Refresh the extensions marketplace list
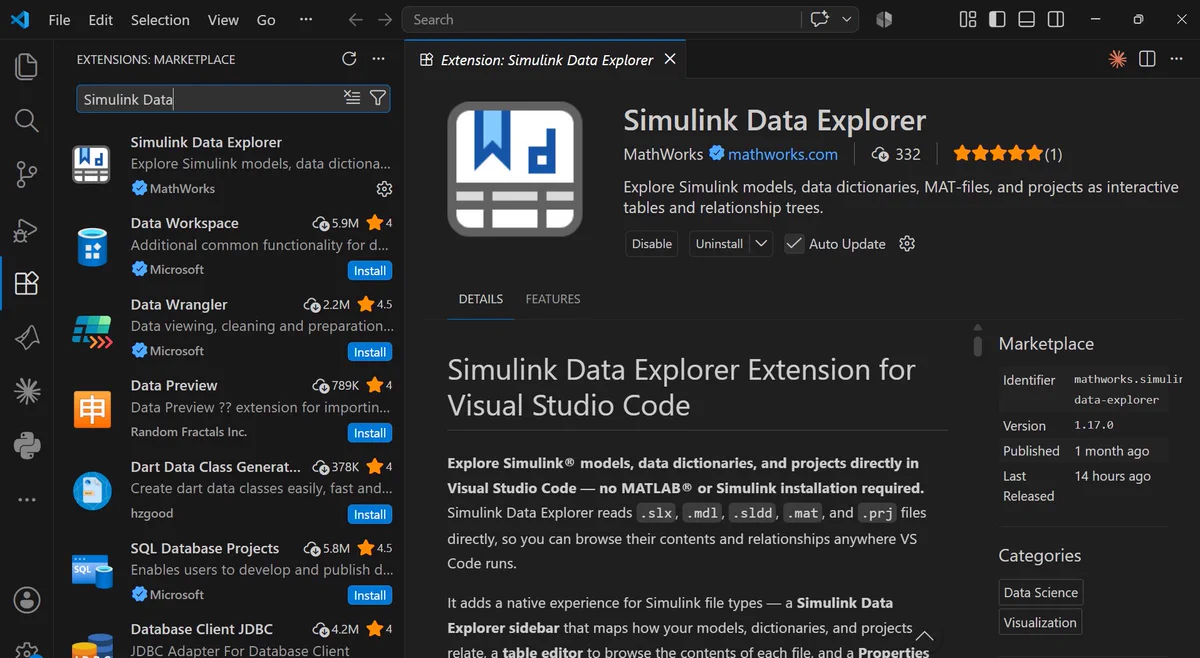Screen dimensions: 1200x658 point(349,59)
